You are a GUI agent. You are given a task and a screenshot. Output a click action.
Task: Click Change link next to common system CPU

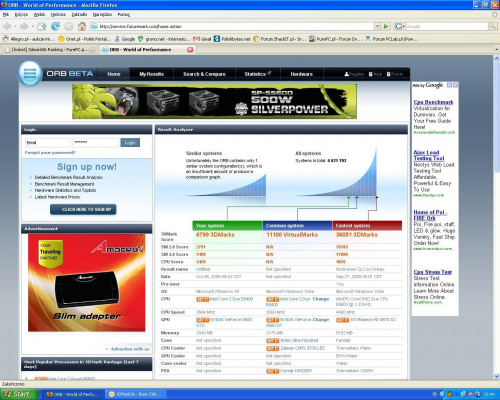click(x=321, y=299)
